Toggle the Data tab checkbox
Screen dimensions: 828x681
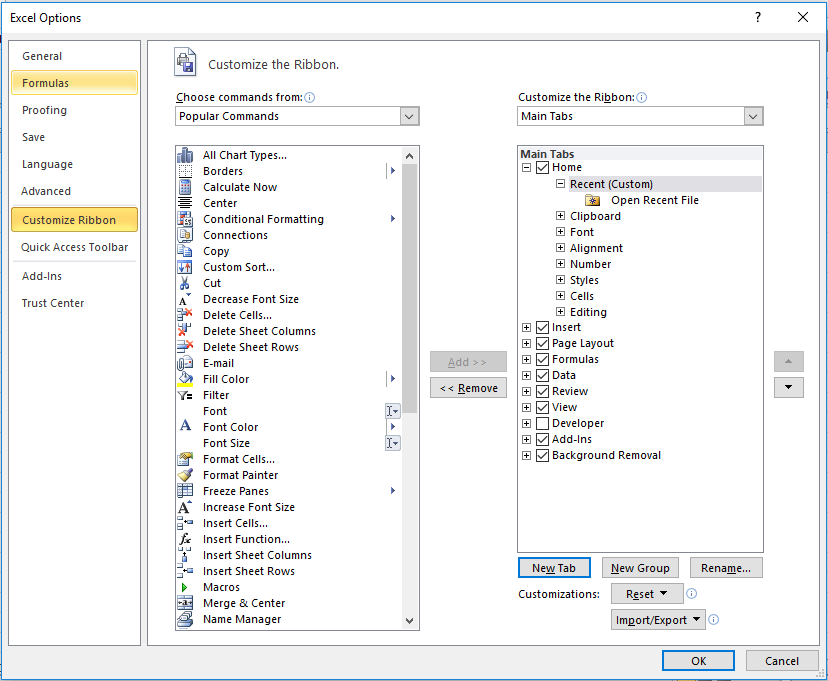click(x=542, y=375)
